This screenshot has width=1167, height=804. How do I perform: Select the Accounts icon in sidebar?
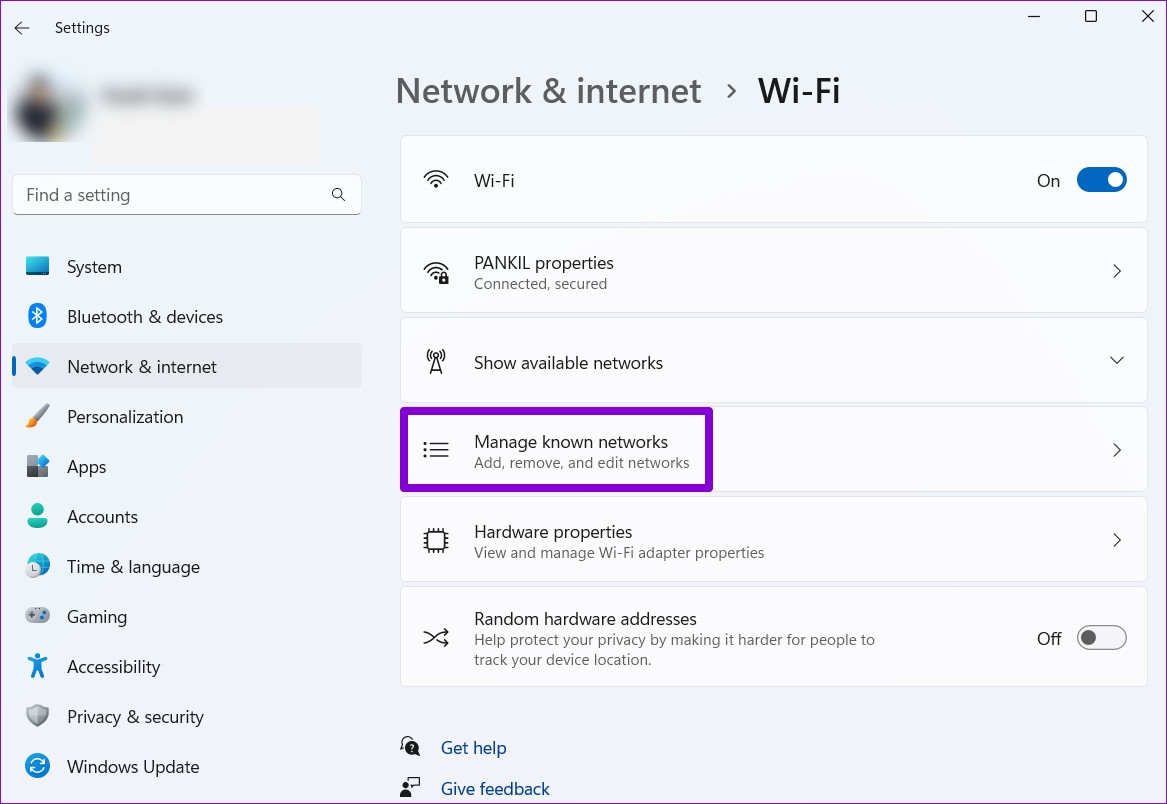(38, 516)
